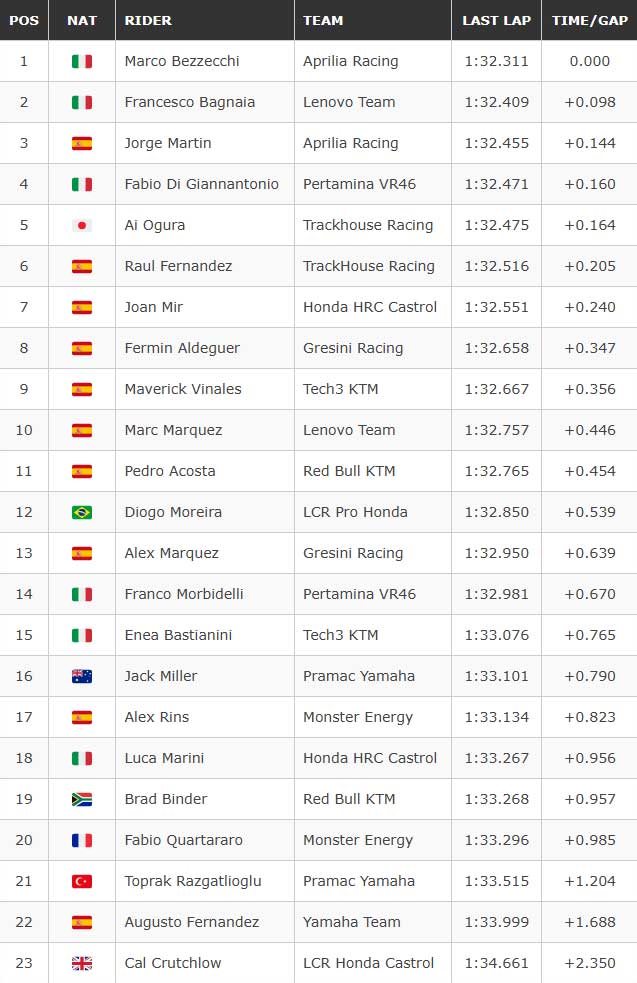637x983 pixels.
Task: Click Spanish flag next to Jorge Martin
Action: (x=82, y=144)
